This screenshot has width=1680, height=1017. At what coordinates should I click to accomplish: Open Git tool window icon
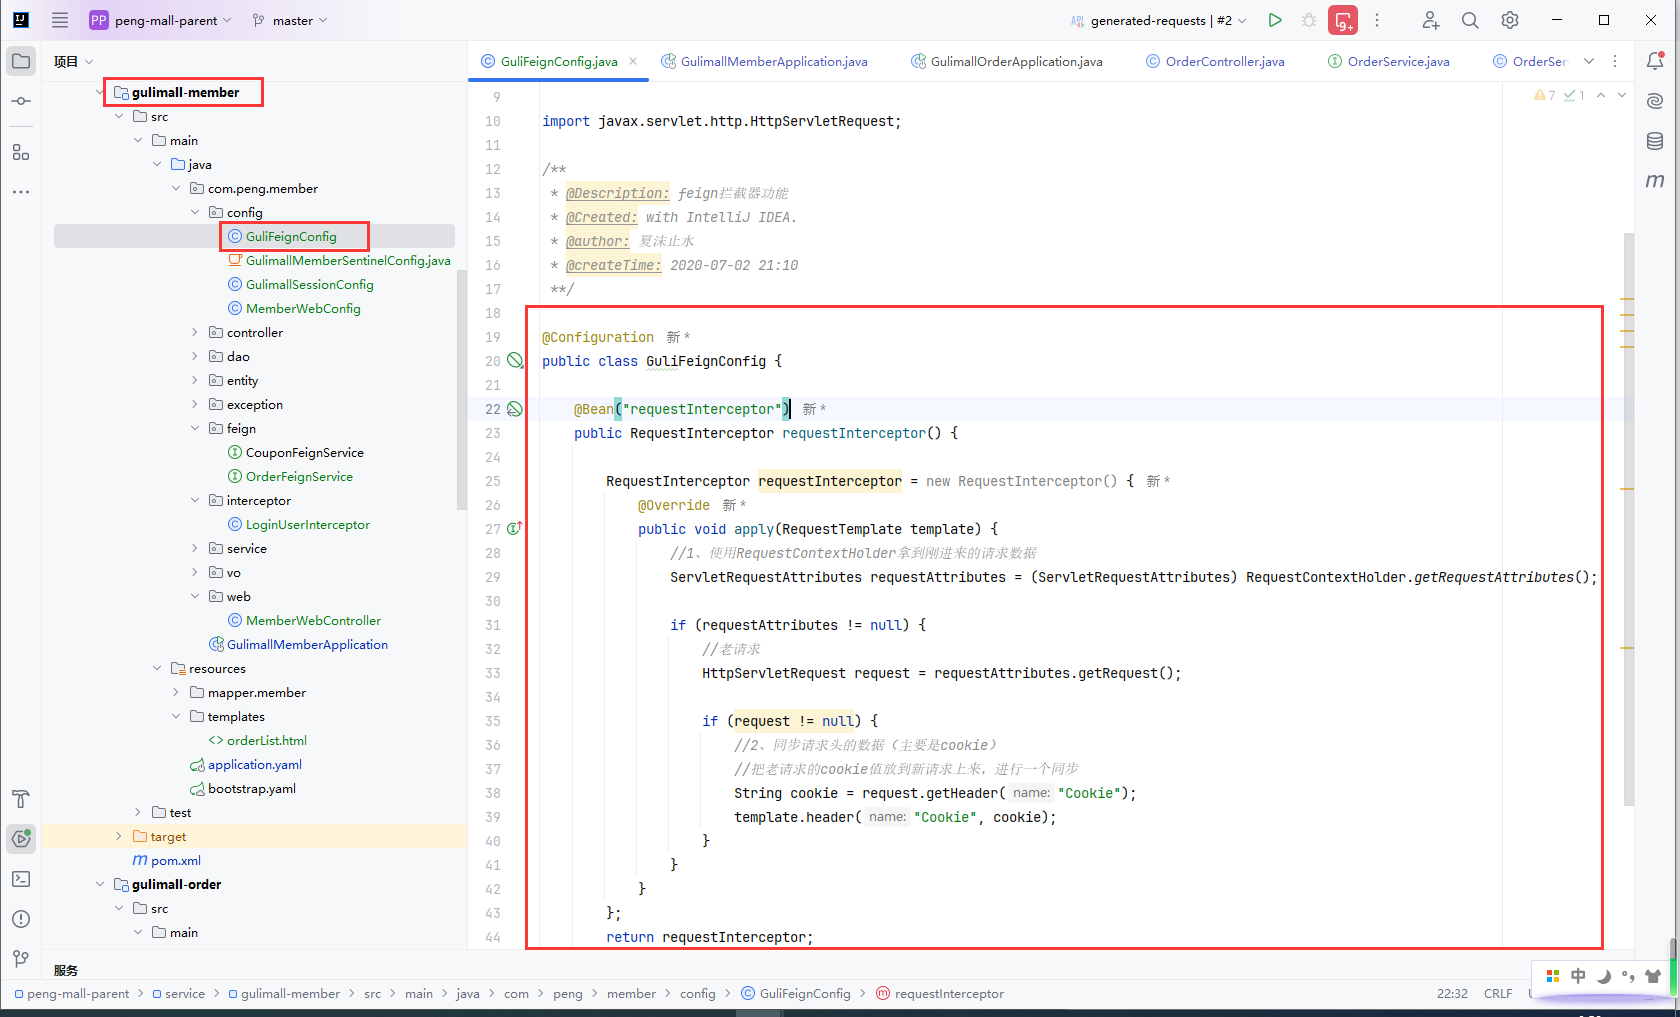[x=21, y=958]
